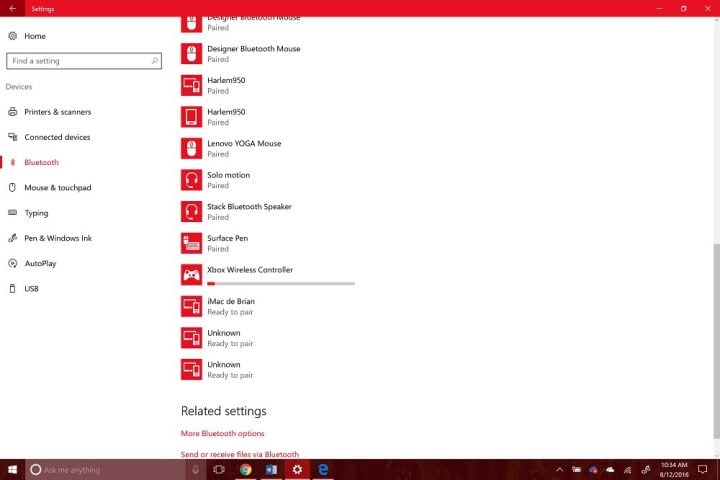Open the clock showing 10:34 AM

coord(674,469)
